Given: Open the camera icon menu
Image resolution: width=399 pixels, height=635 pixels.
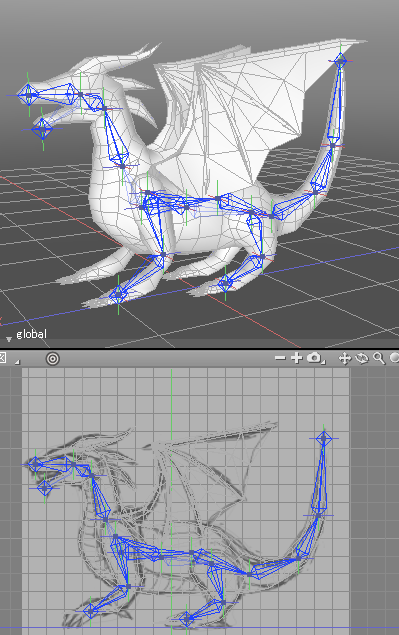Looking at the screenshot, I should [x=316, y=358].
